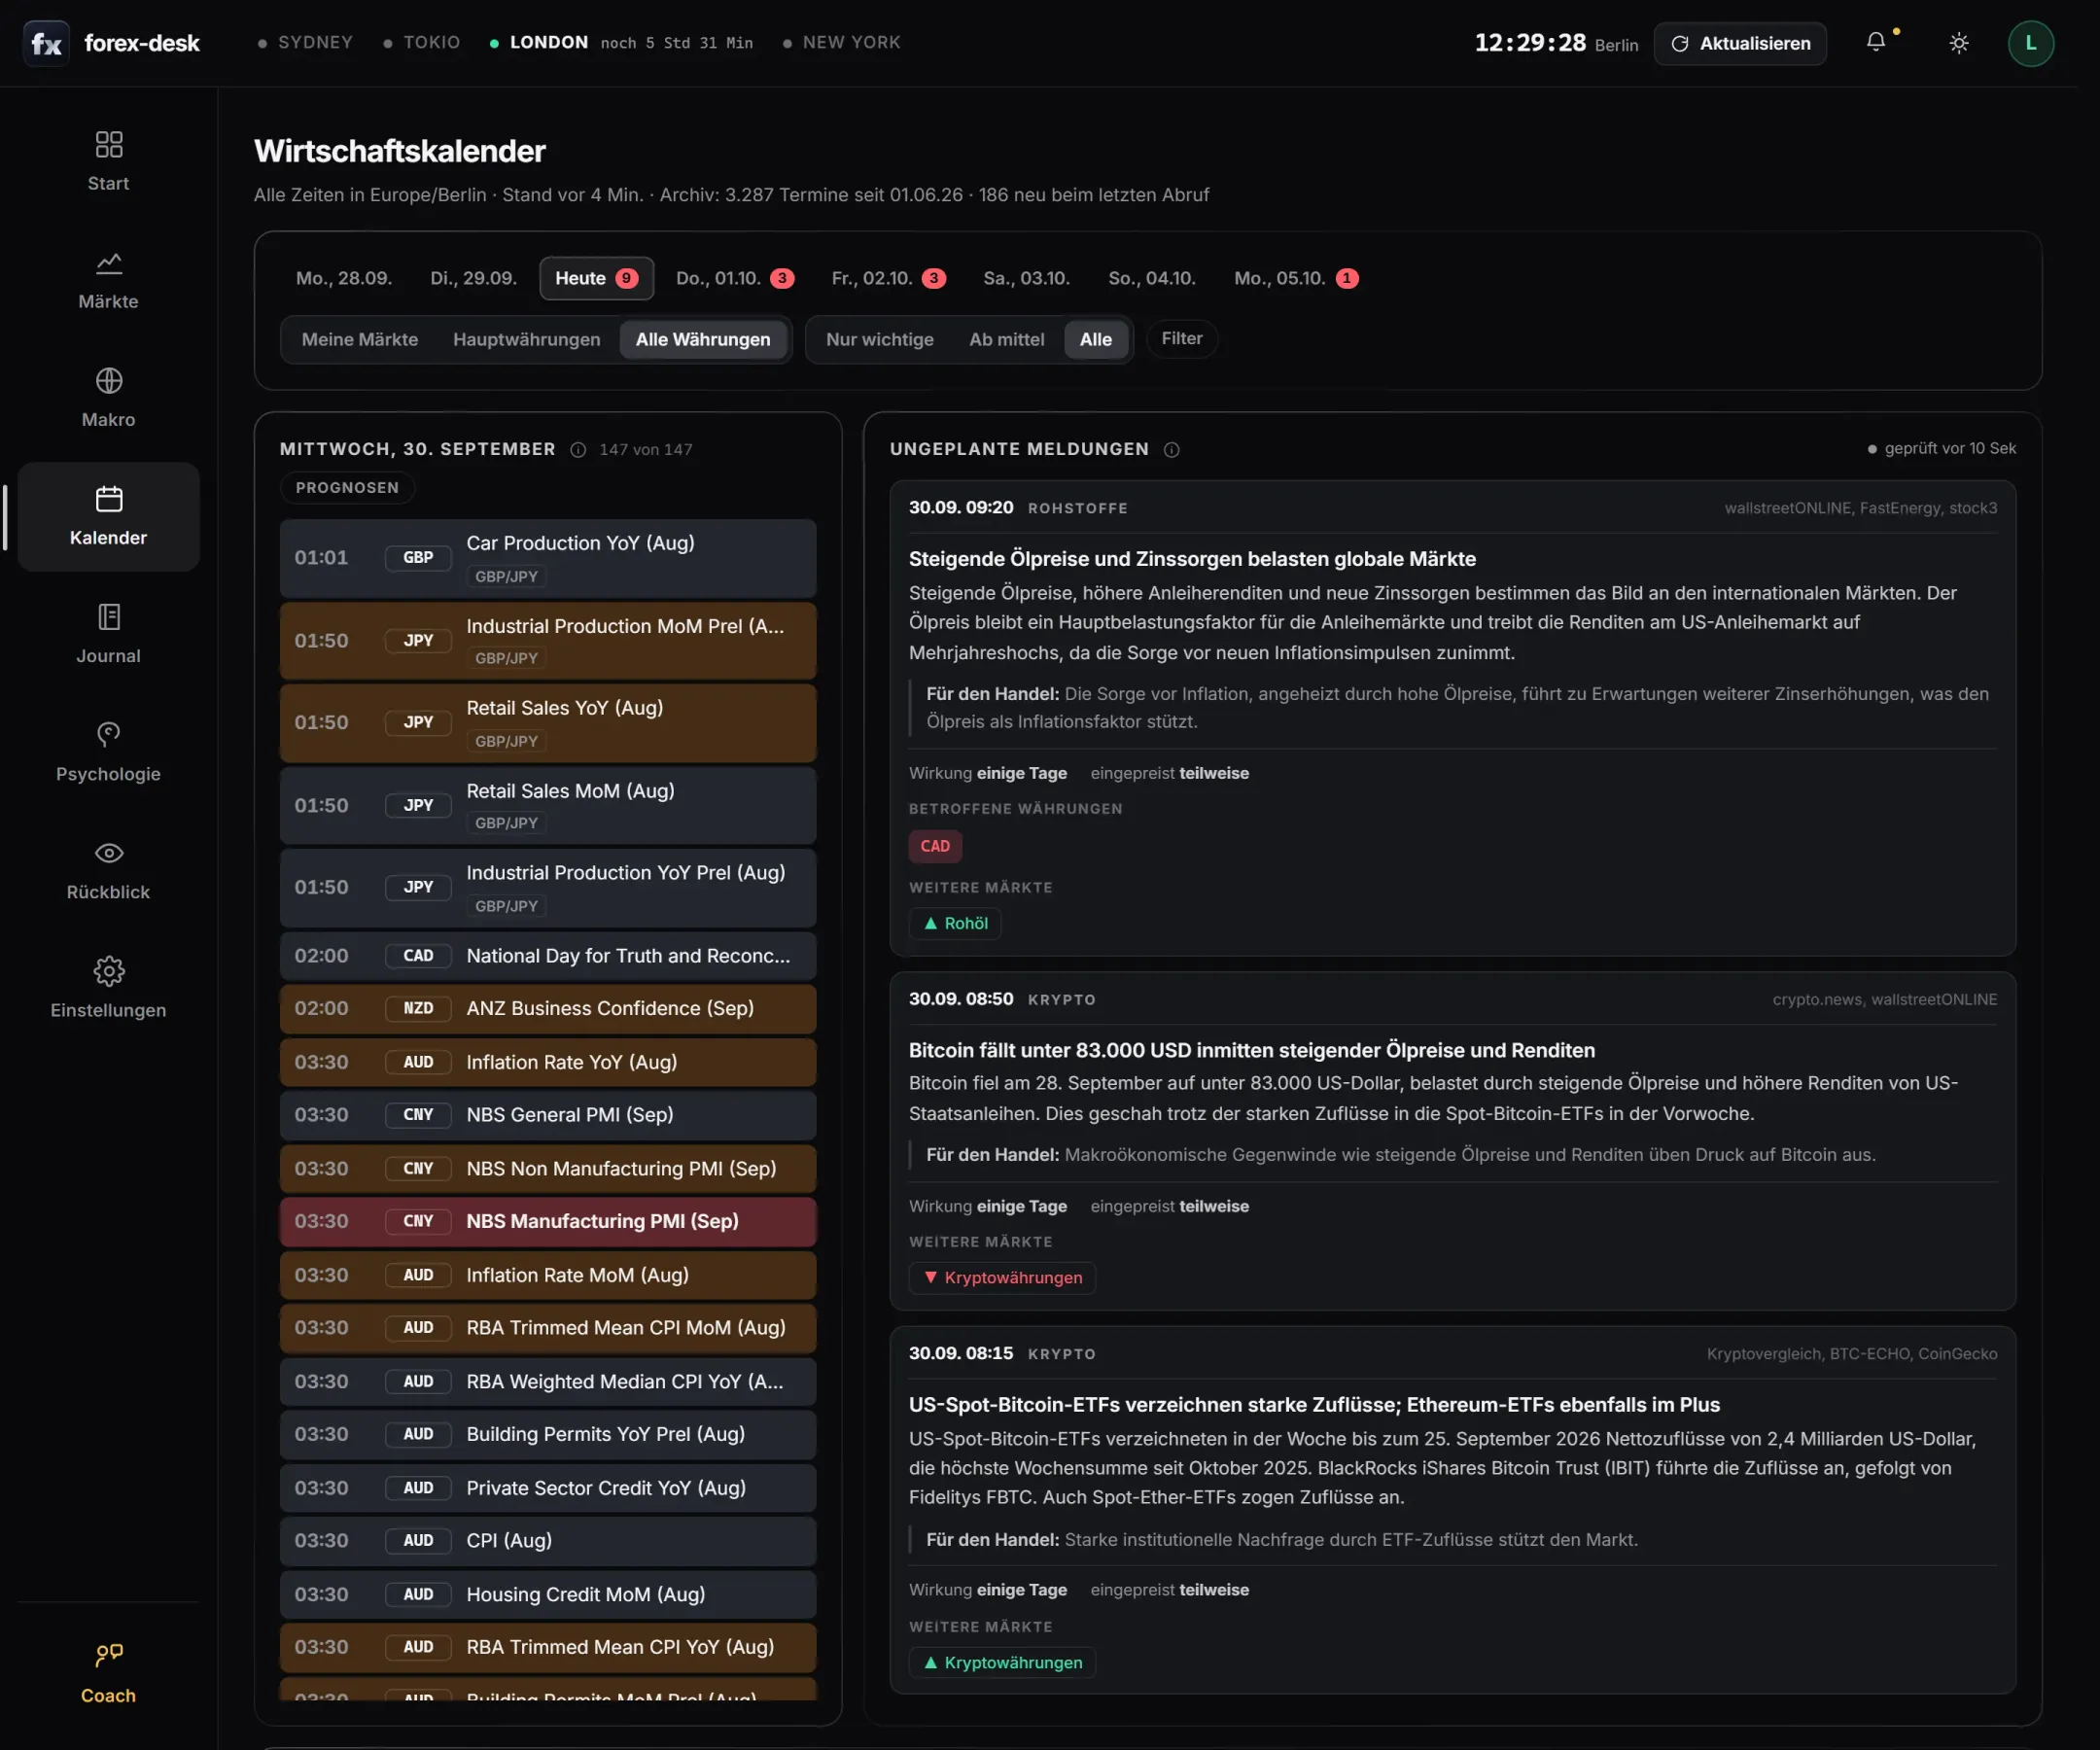
Task: Select the Di., 29.09. day tab
Action: [473, 278]
